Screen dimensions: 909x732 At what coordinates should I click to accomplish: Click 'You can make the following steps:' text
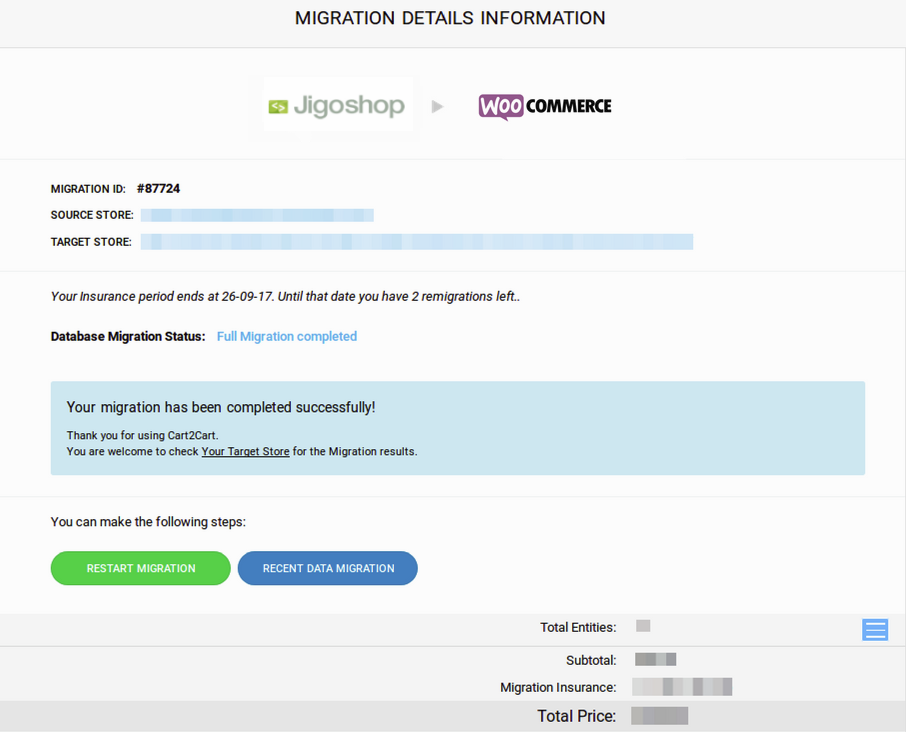148,522
